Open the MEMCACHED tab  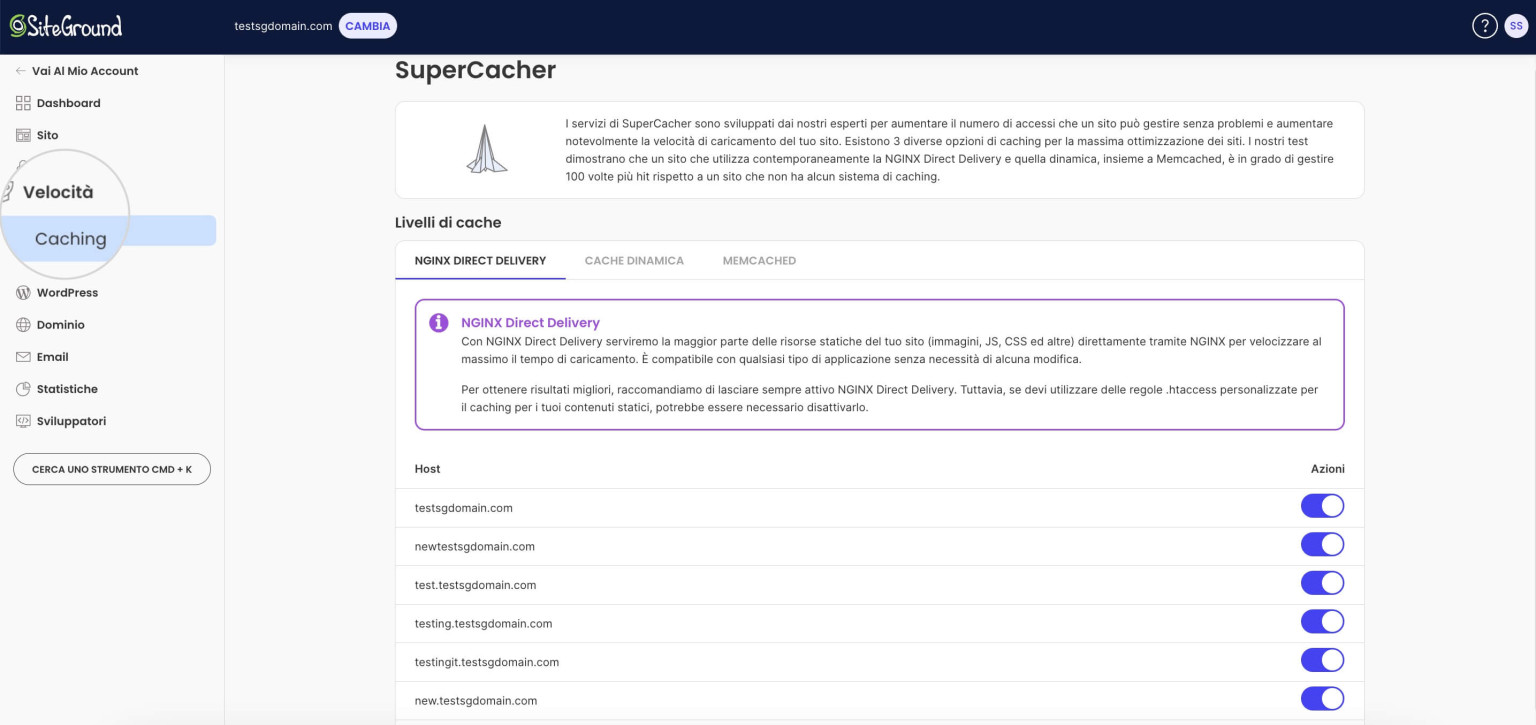point(759,260)
